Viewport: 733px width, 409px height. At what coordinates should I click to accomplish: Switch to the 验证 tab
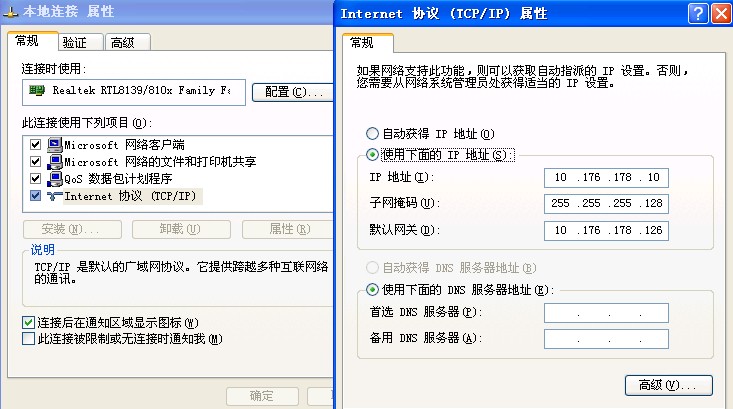point(74,42)
